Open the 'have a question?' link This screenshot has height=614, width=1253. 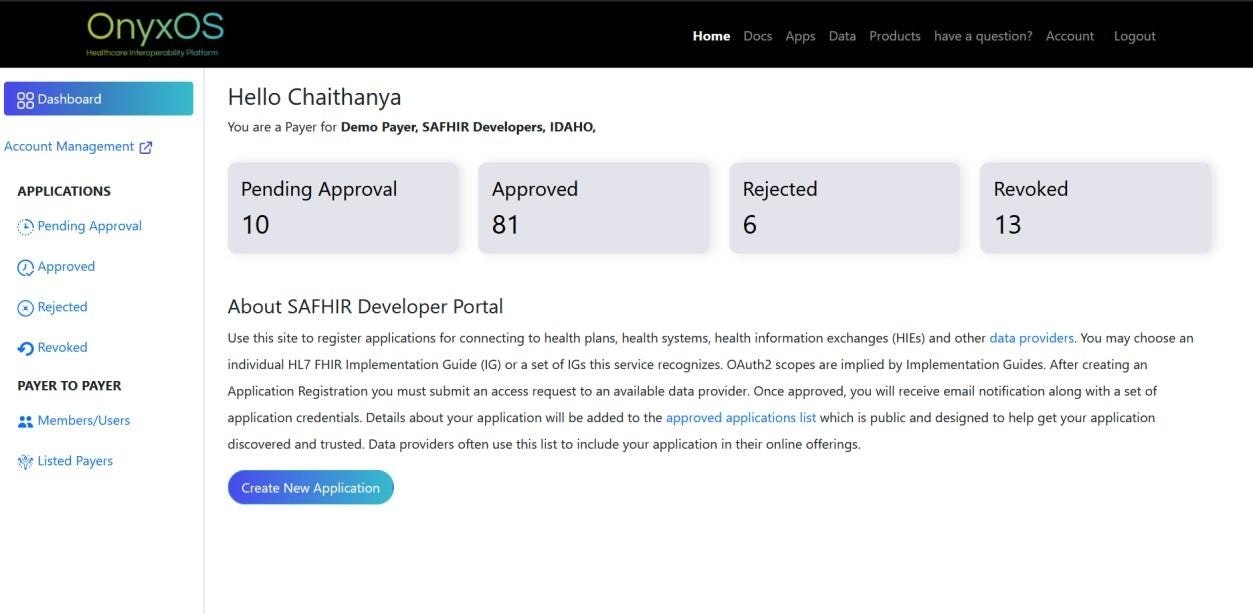coord(982,36)
